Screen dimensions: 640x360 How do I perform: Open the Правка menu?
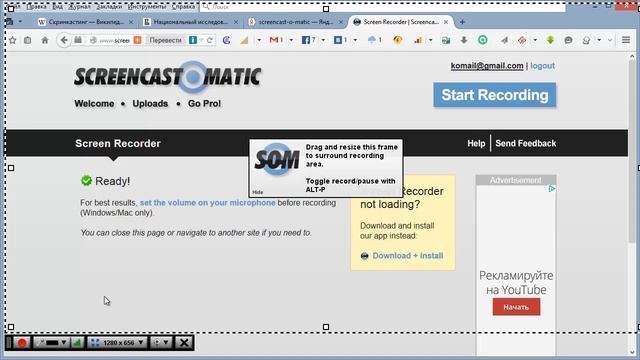[36, 7]
